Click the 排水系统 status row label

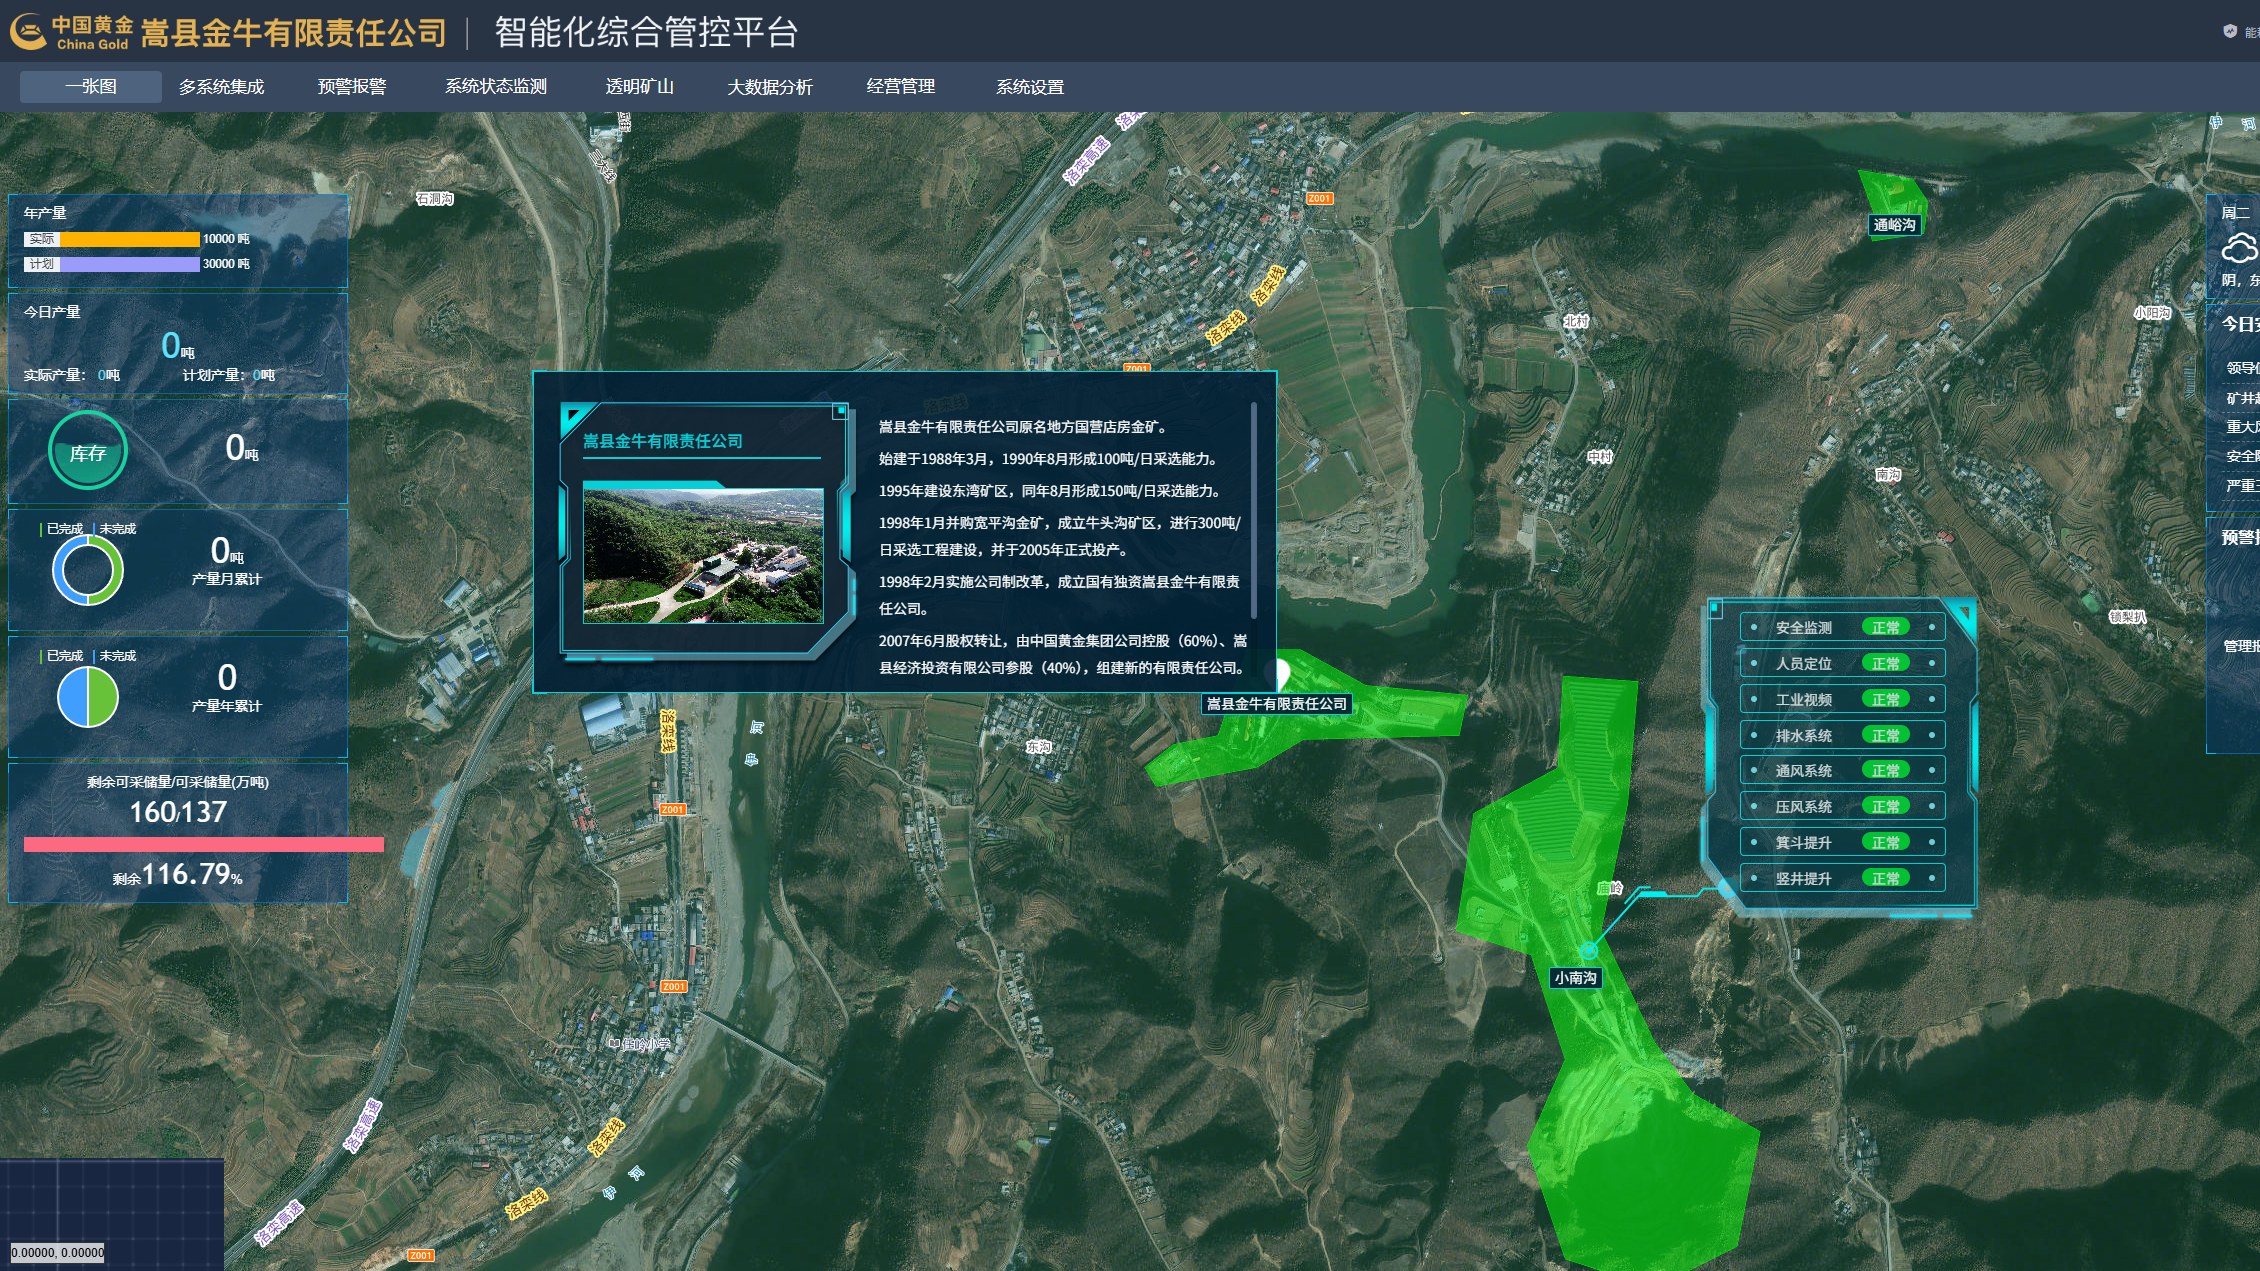click(1803, 736)
